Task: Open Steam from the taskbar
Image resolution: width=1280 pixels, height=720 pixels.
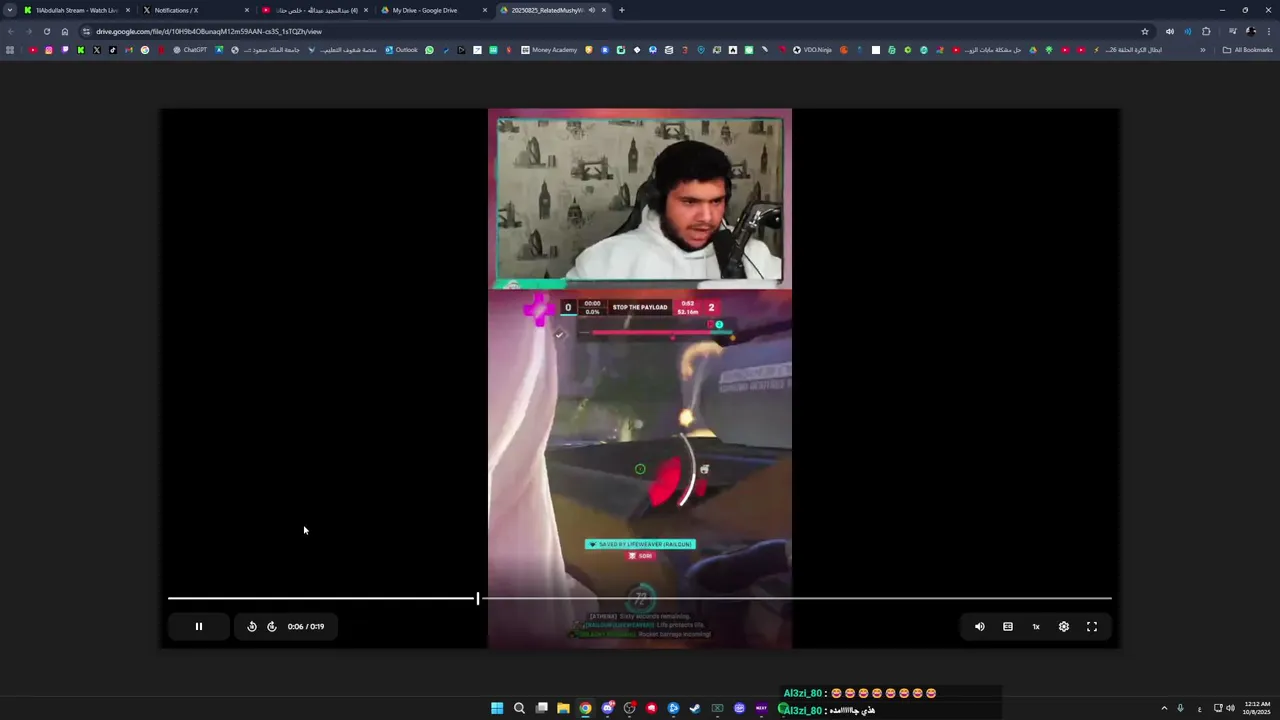Action: 695,708
